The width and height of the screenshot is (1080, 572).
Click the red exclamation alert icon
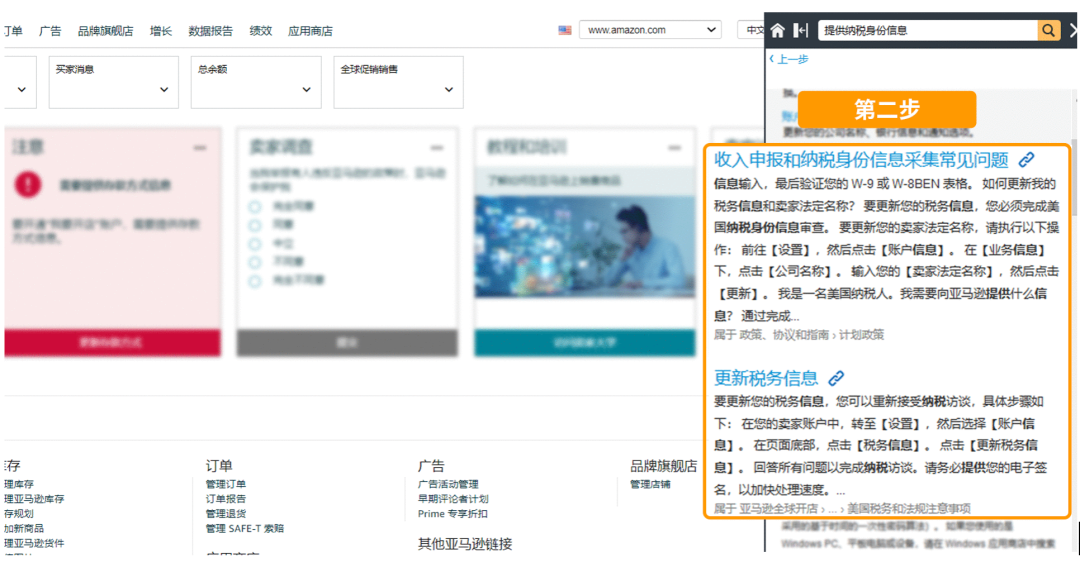point(29,184)
